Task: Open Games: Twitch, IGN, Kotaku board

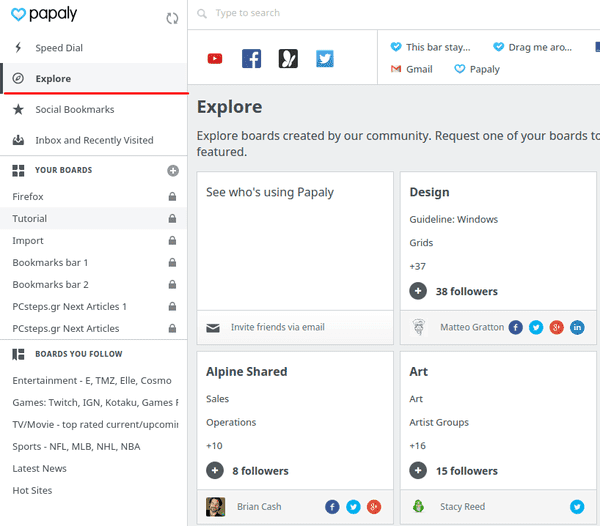Action: (x=95, y=402)
